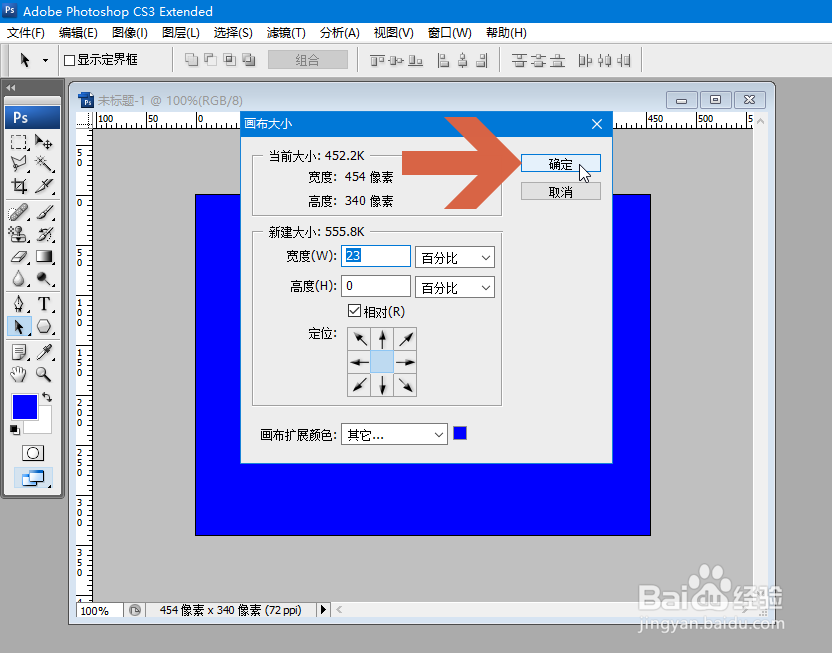This screenshot has height=653, width=832.
Task: Open 图层(L) menu
Action: pos(180,33)
